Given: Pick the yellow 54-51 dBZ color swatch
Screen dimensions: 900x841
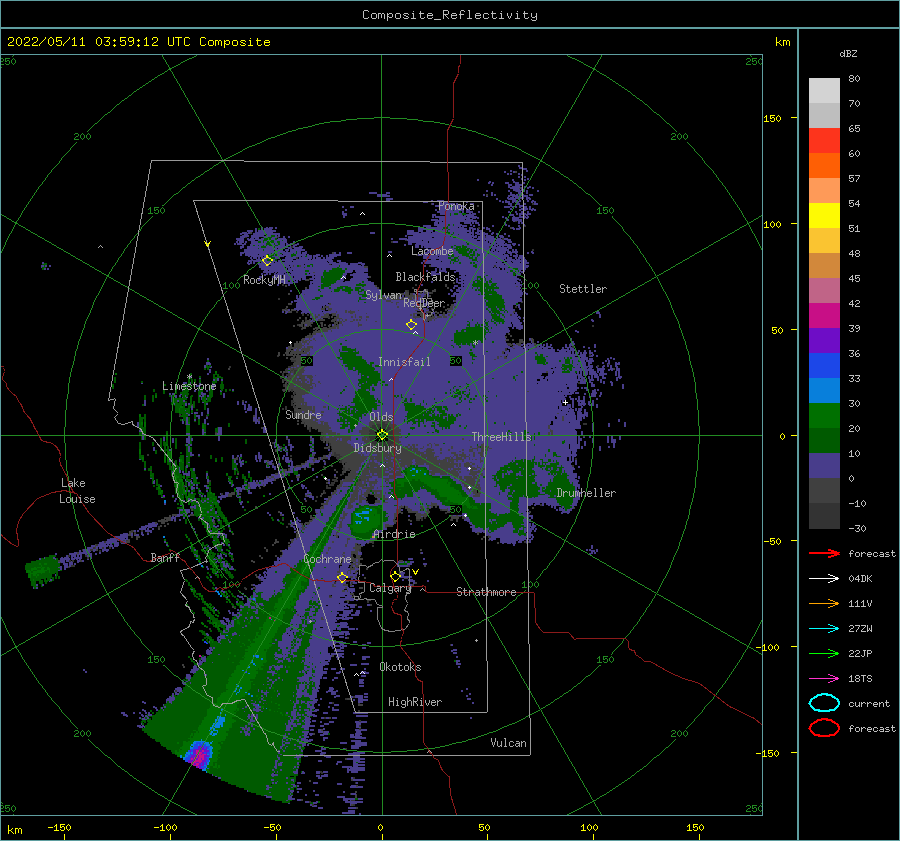Looking at the screenshot, I should (824, 216).
